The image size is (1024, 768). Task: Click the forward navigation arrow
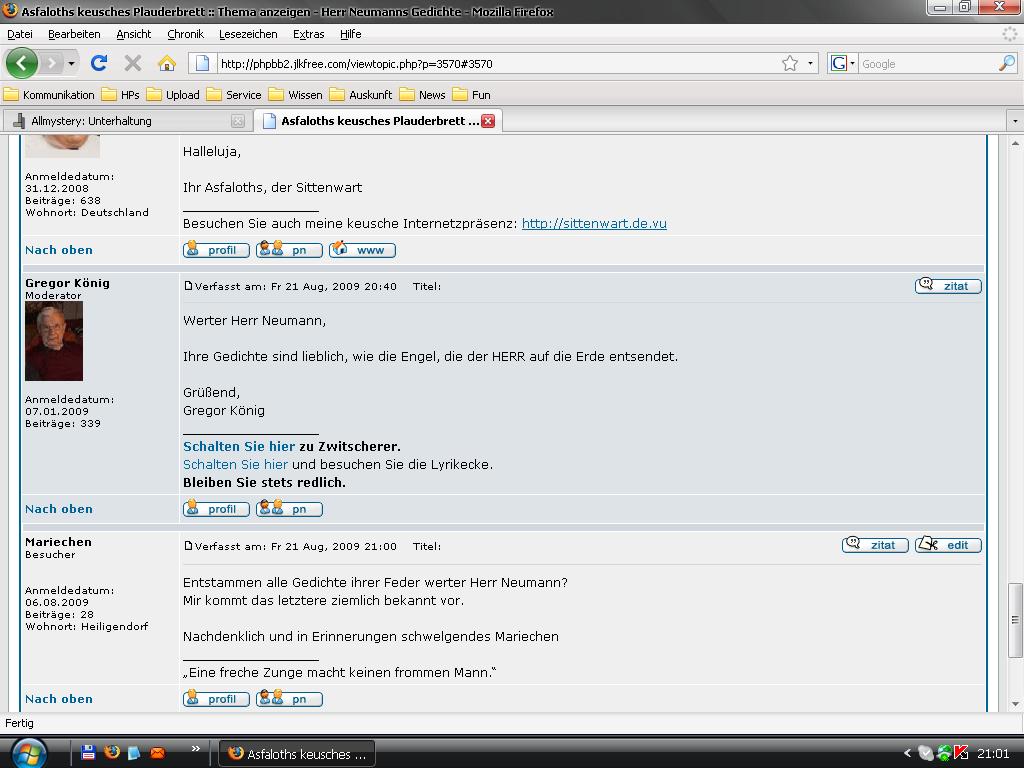52,63
